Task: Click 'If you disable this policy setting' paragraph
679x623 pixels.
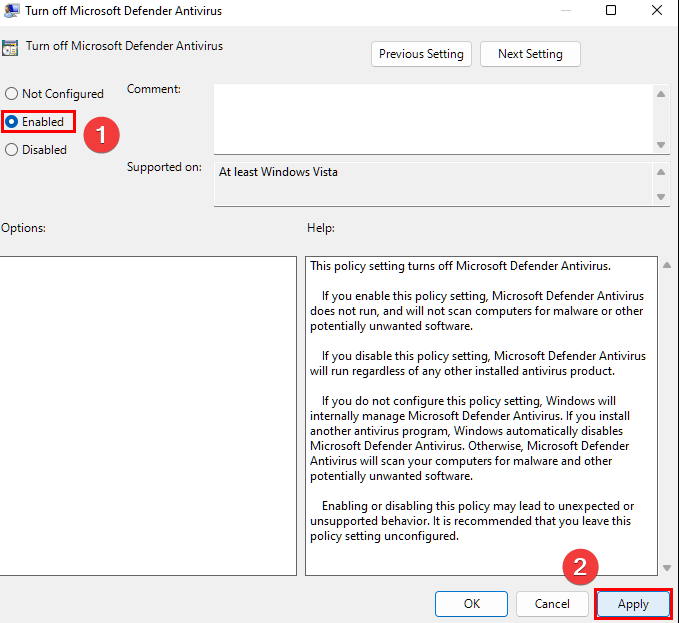Action: (x=478, y=363)
